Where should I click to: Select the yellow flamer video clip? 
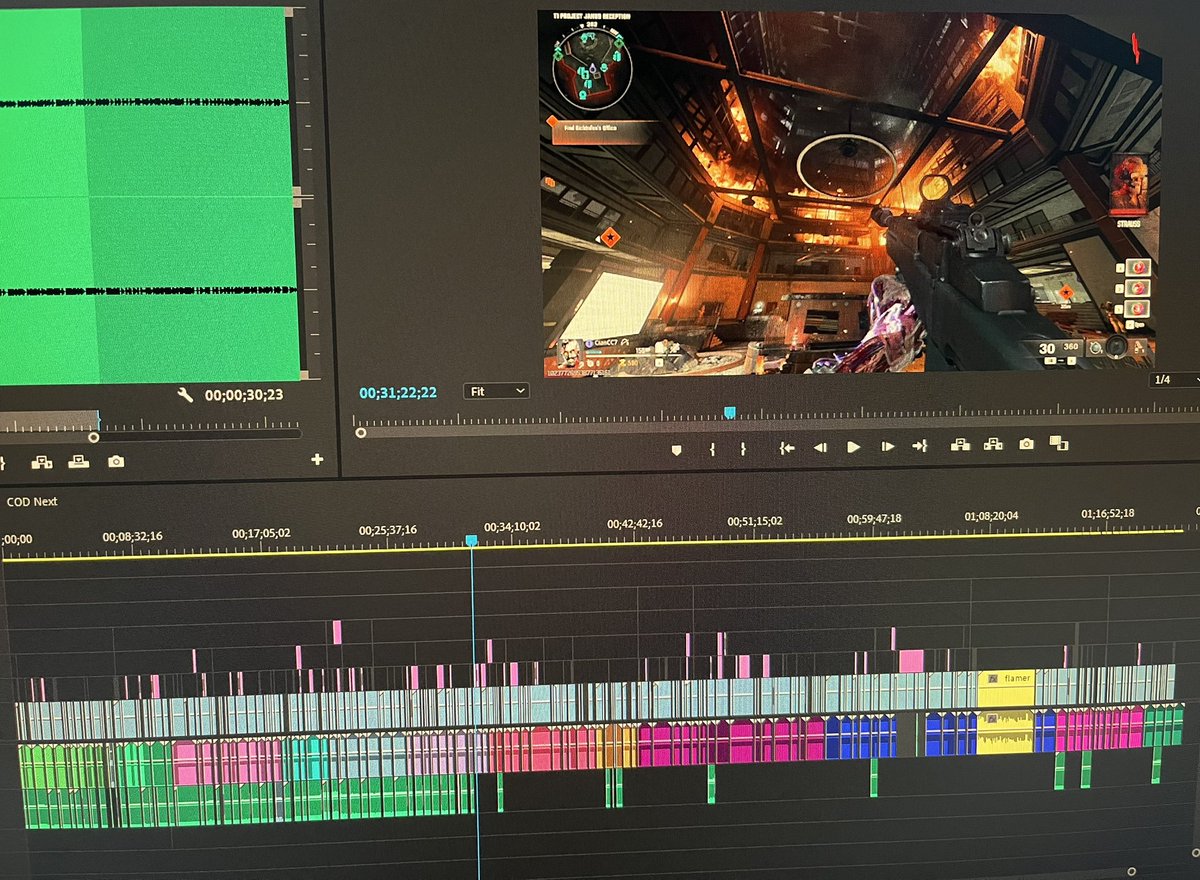[1006, 689]
